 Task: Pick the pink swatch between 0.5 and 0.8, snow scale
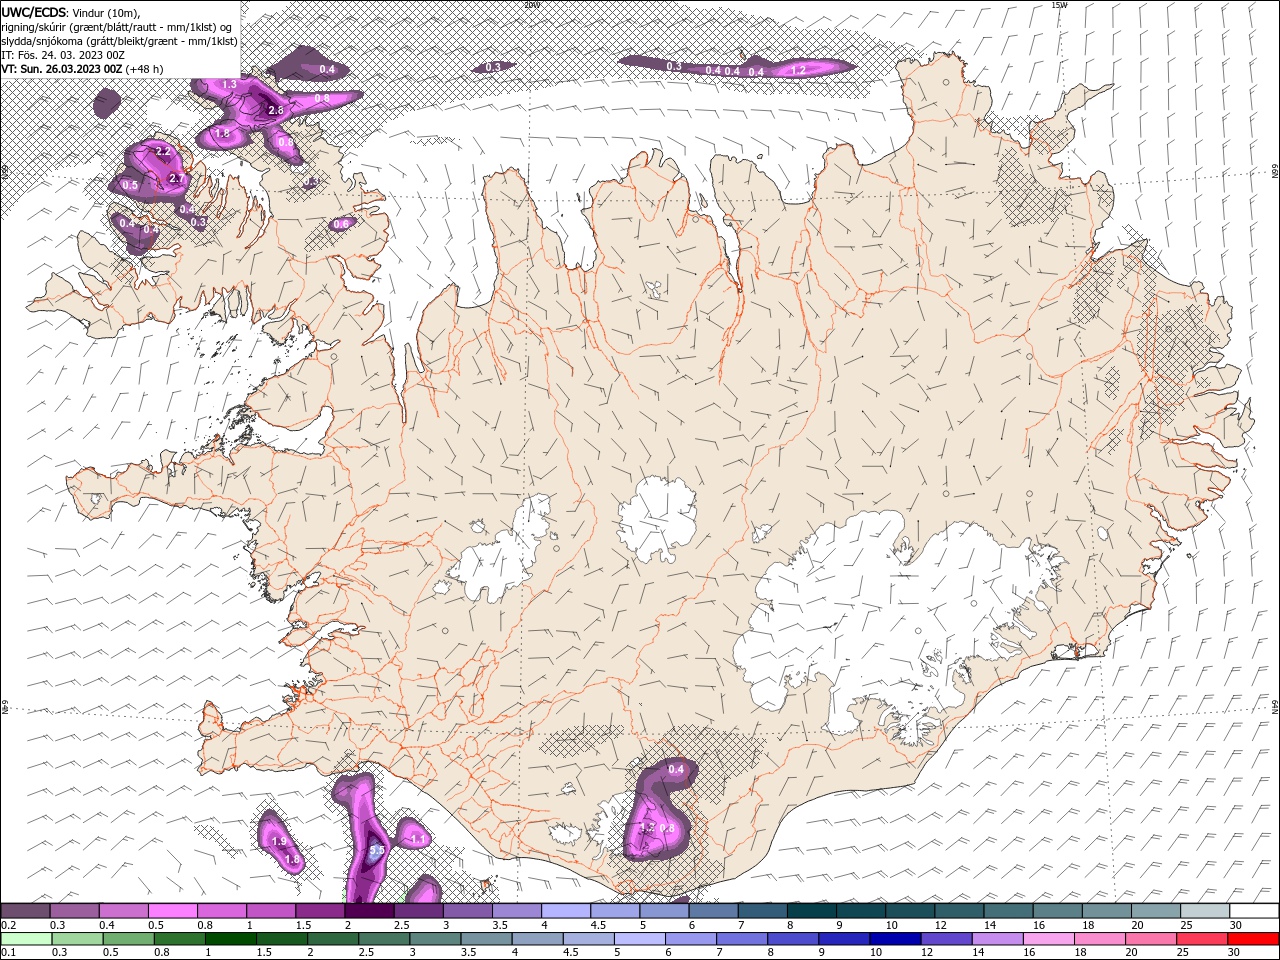click(173, 911)
